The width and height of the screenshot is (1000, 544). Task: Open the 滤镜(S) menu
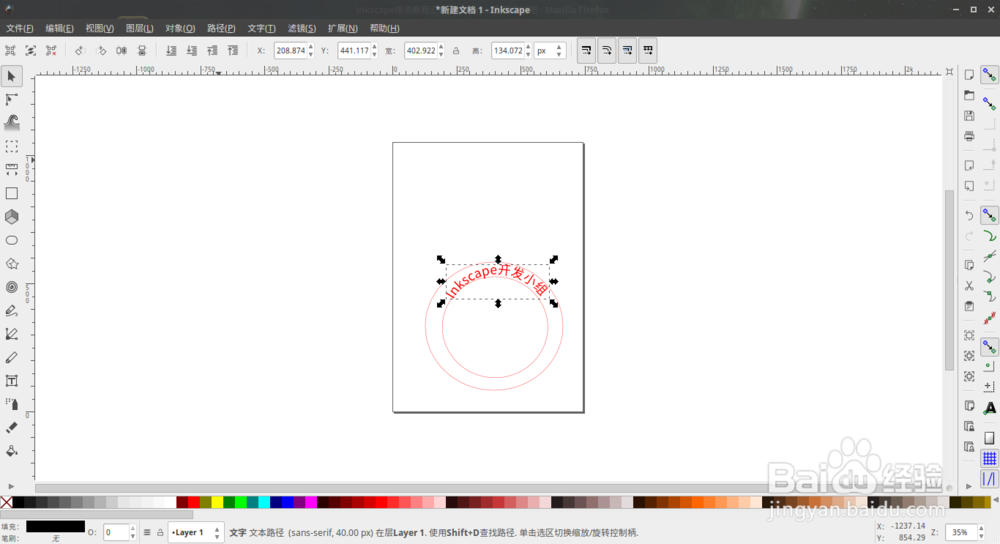click(x=302, y=28)
